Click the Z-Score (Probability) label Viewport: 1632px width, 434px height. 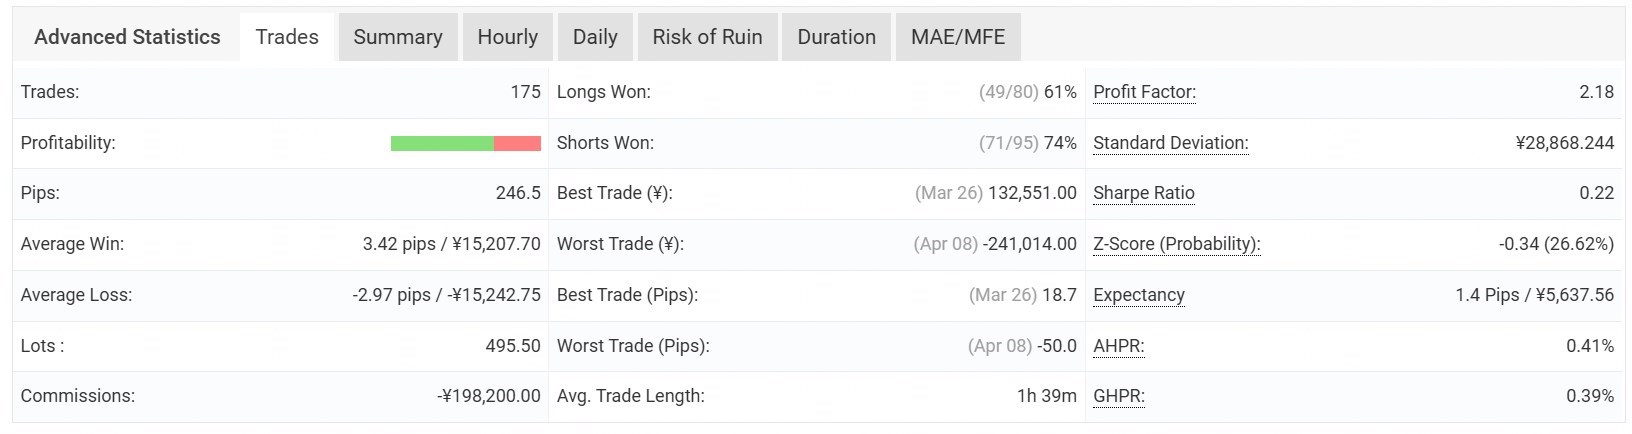point(1176,244)
